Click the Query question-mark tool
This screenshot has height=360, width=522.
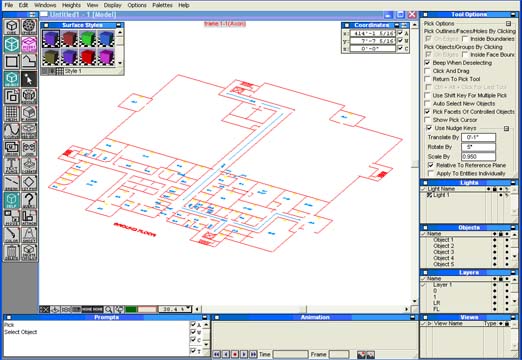click(29, 200)
